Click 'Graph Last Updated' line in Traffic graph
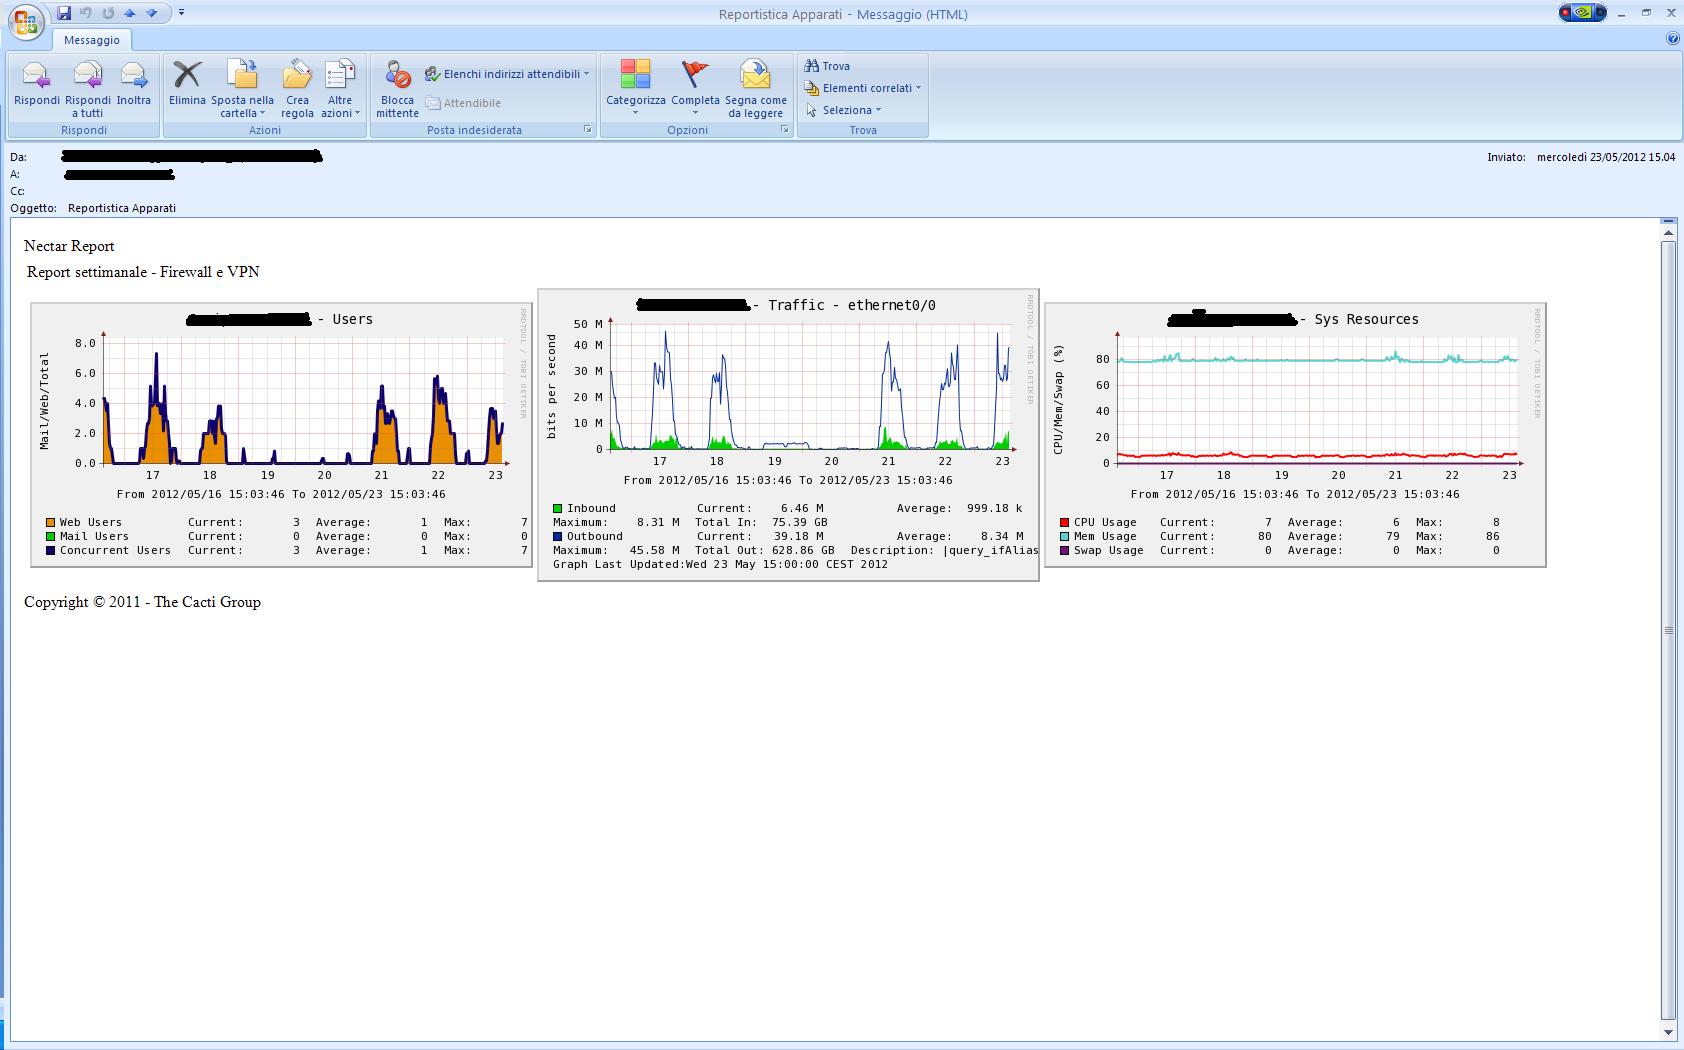The width and height of the screenshot is (1684, 1050). [x=720, y=564]
